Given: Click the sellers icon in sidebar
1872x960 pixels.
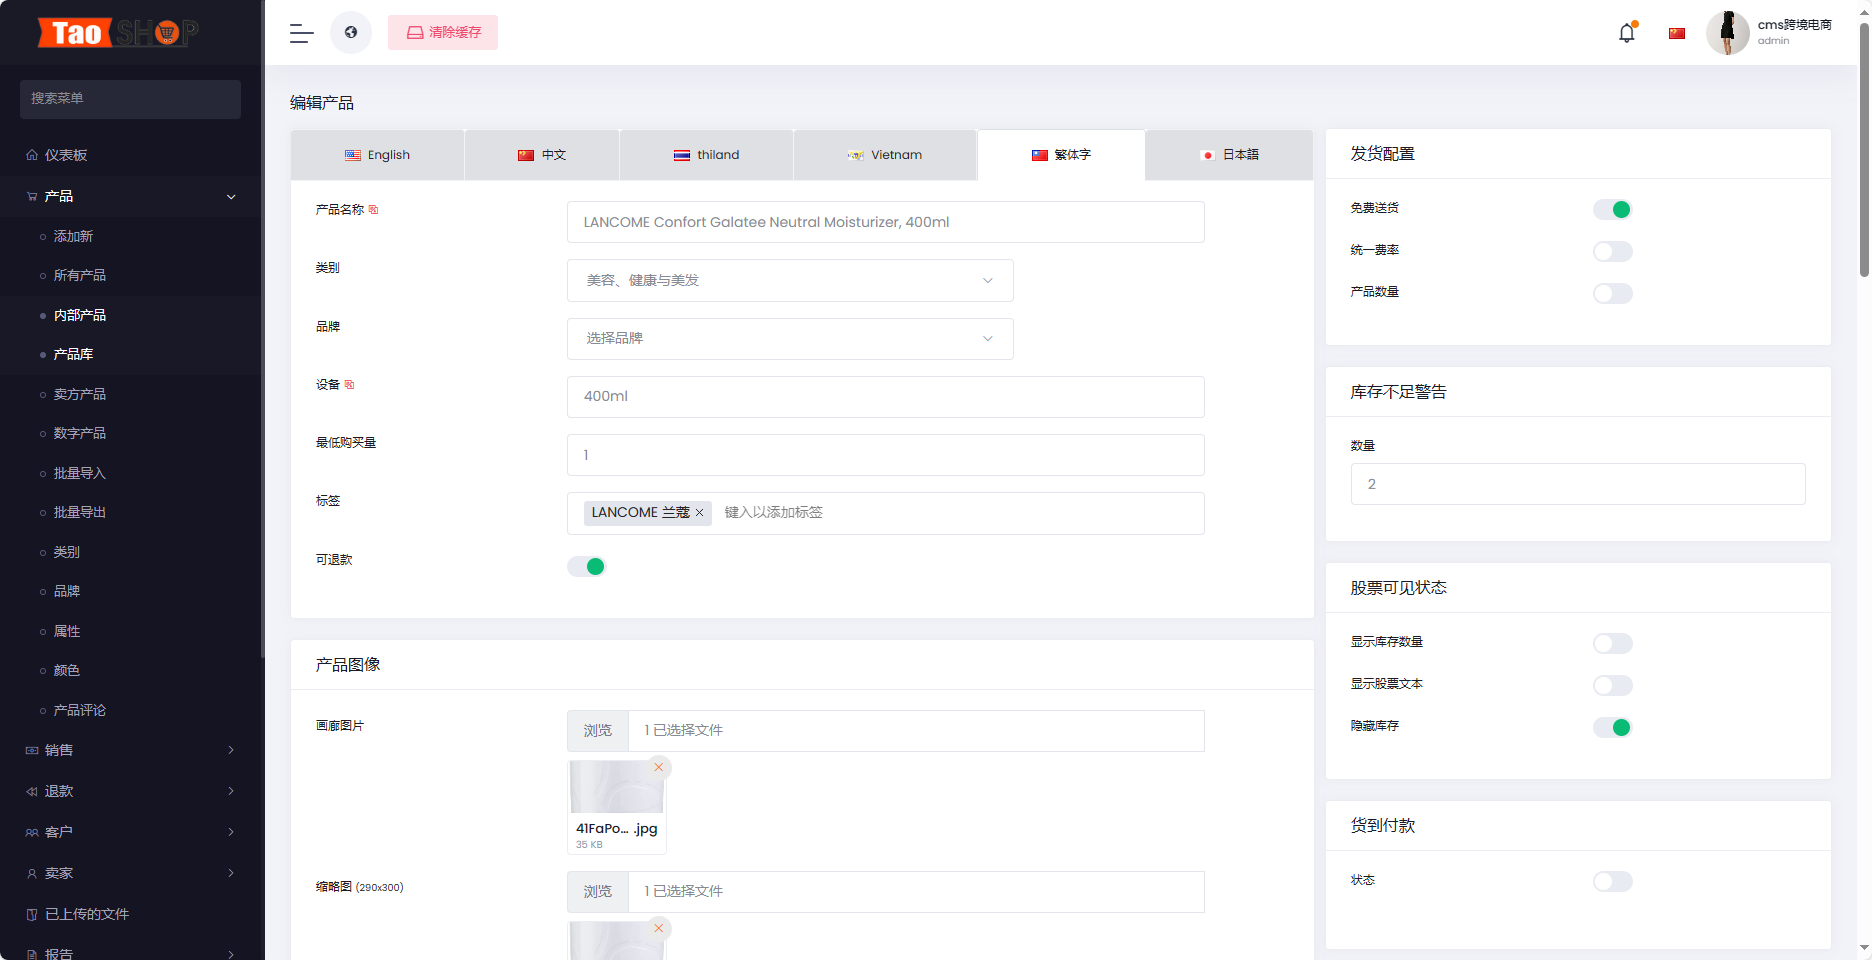Looking at the screenshot, I should [x=32, y=873].
